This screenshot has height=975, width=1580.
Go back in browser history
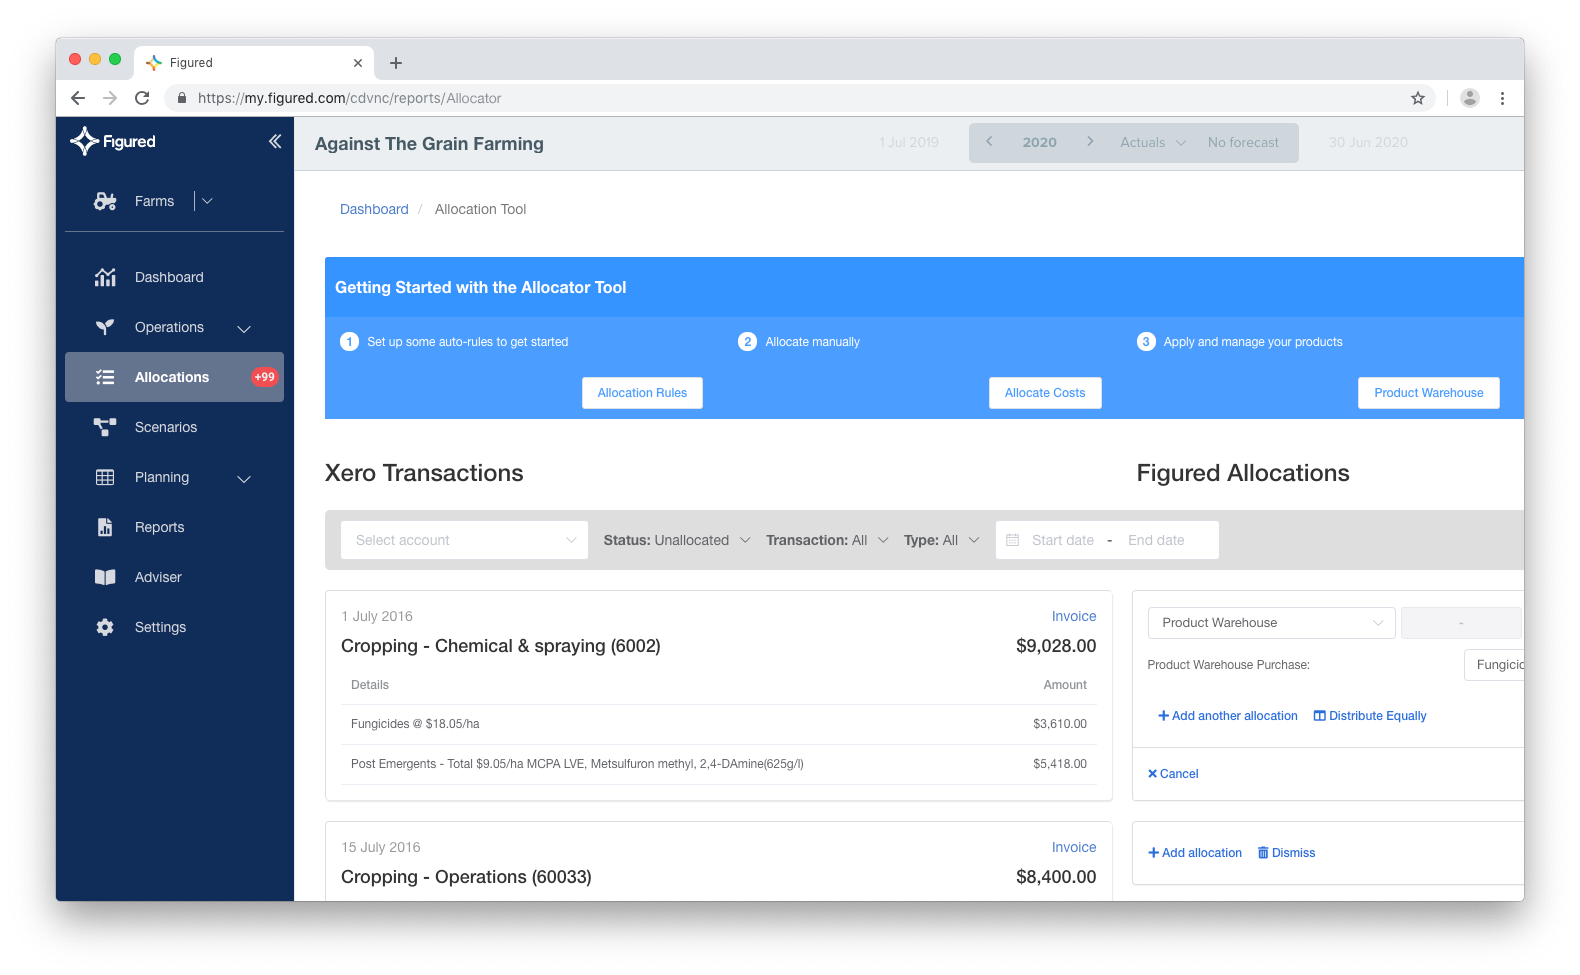click(x=78, y=98)
